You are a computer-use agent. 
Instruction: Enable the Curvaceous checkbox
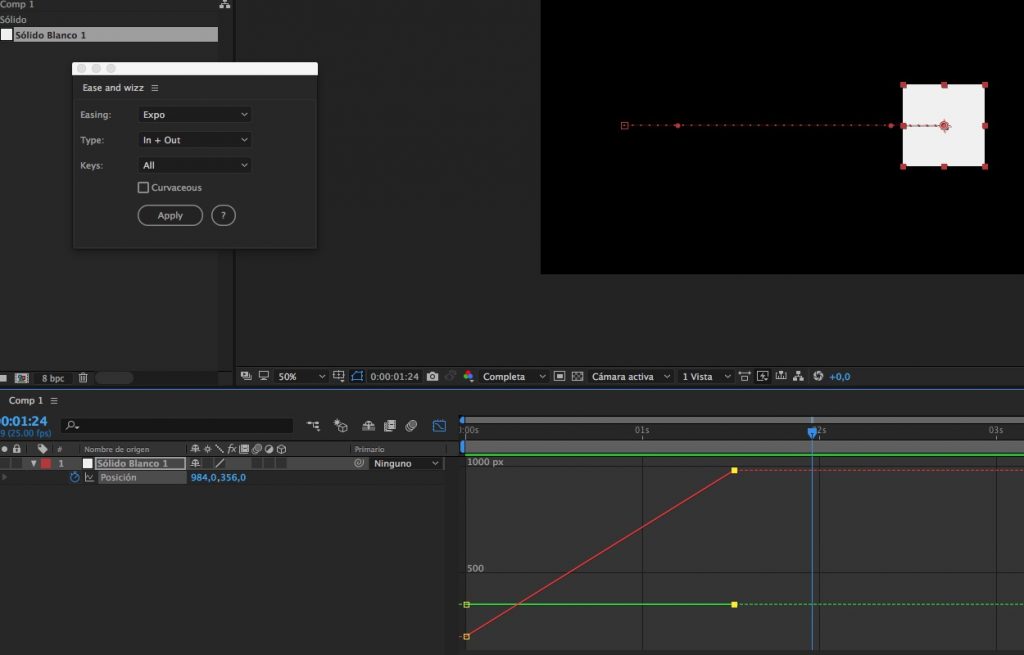point(144,188)
